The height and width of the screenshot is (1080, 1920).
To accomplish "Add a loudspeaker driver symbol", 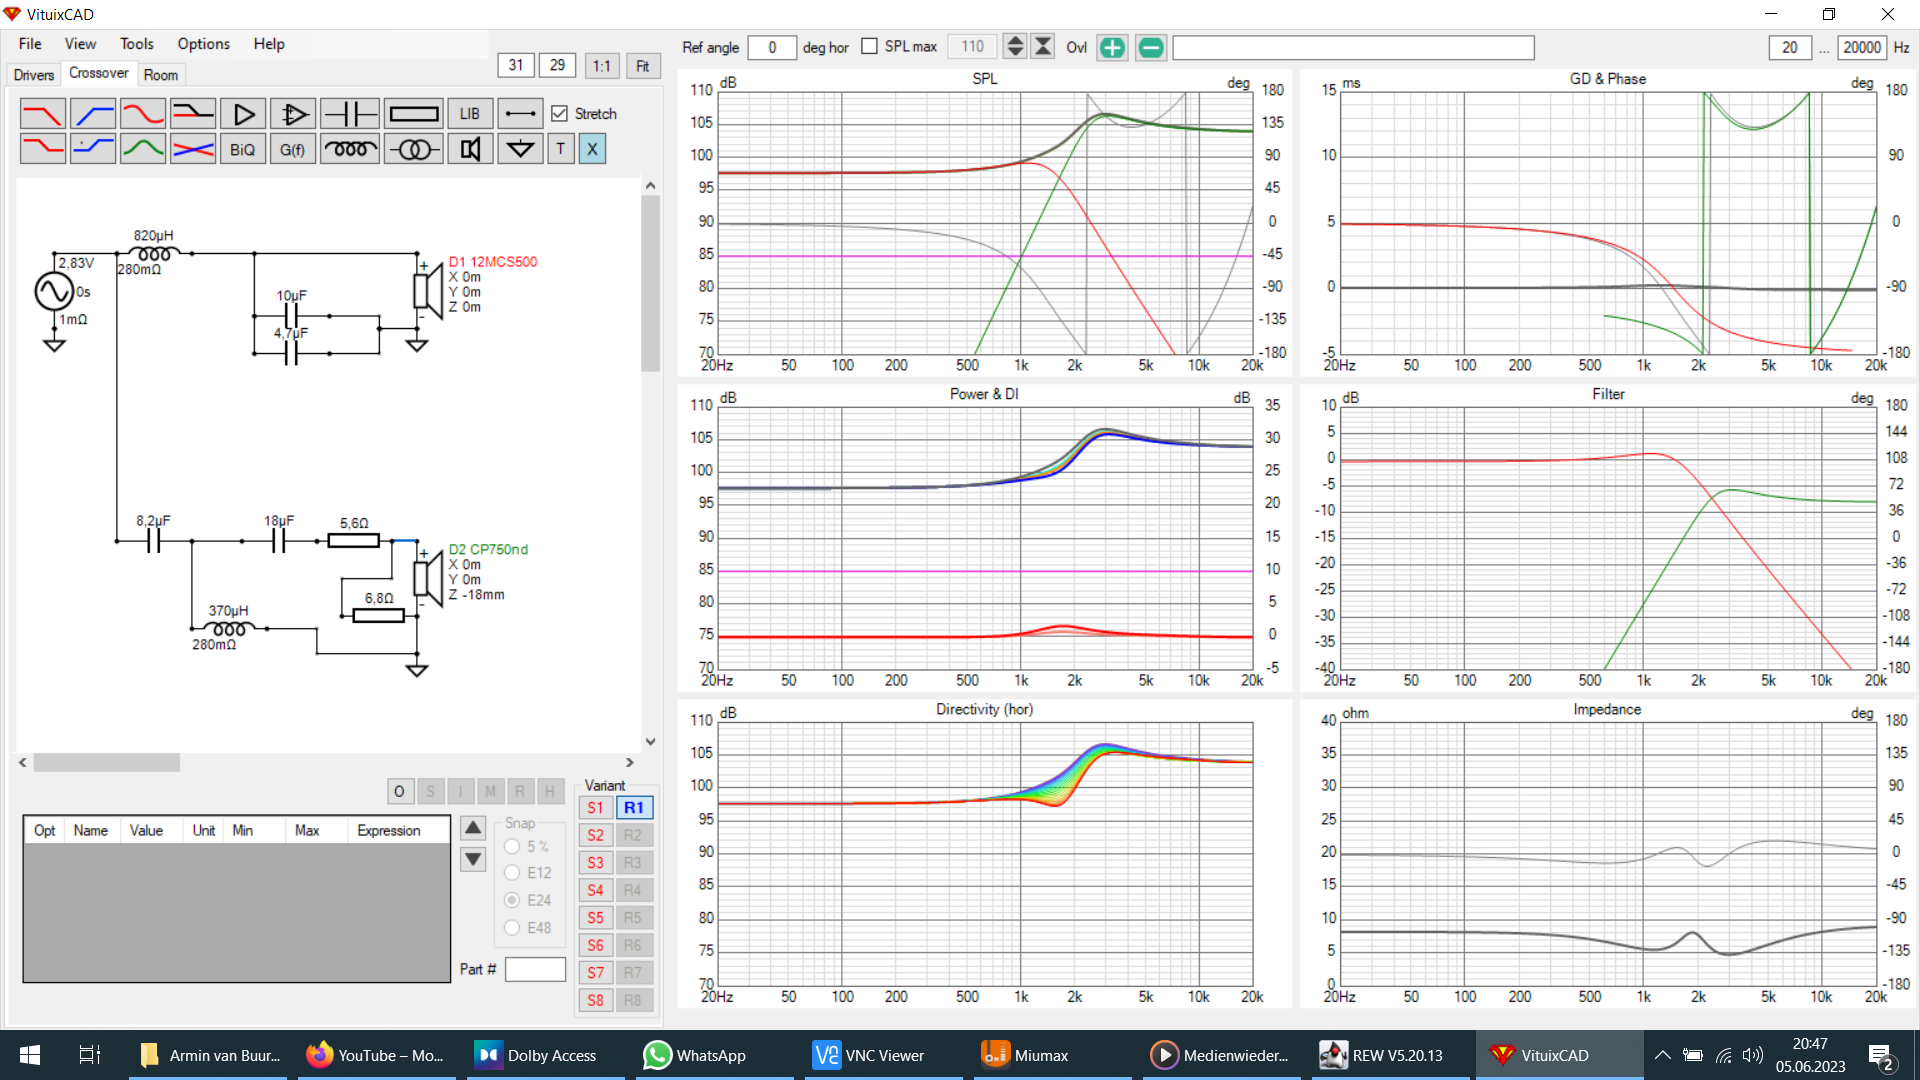I will [470, 150].
